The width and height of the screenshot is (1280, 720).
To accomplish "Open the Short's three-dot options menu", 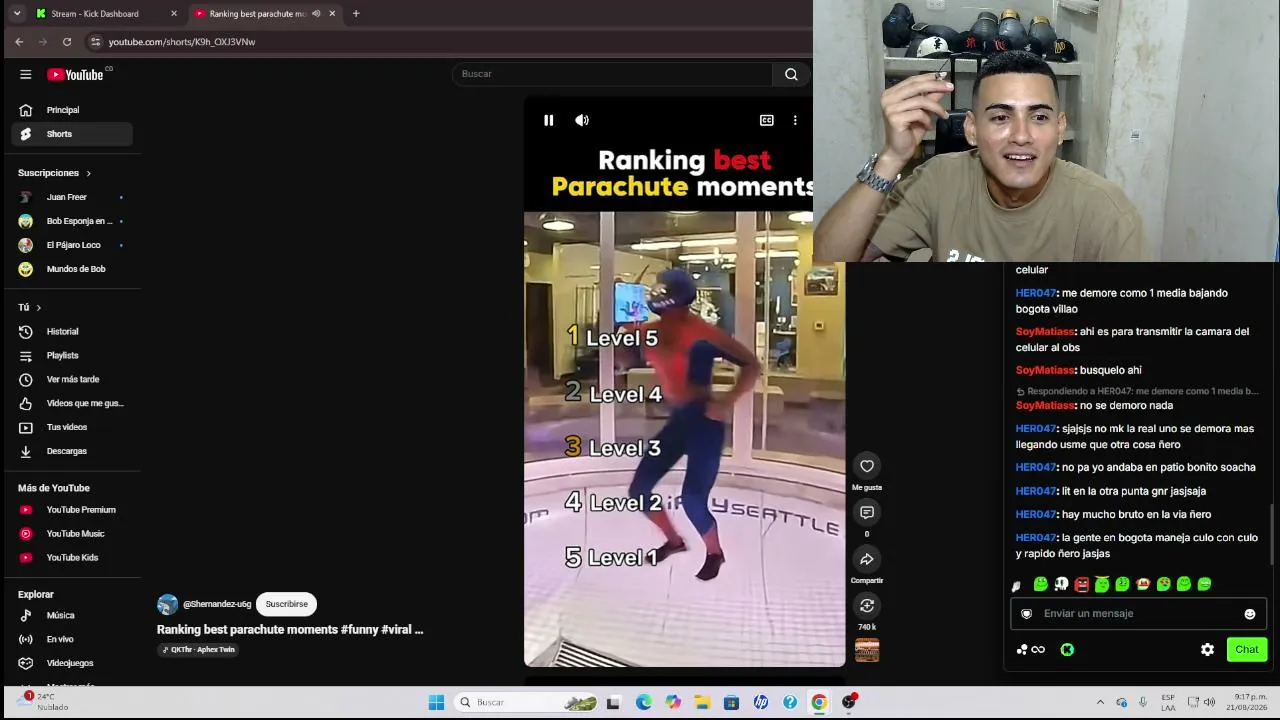I will (x=795, y=120).
